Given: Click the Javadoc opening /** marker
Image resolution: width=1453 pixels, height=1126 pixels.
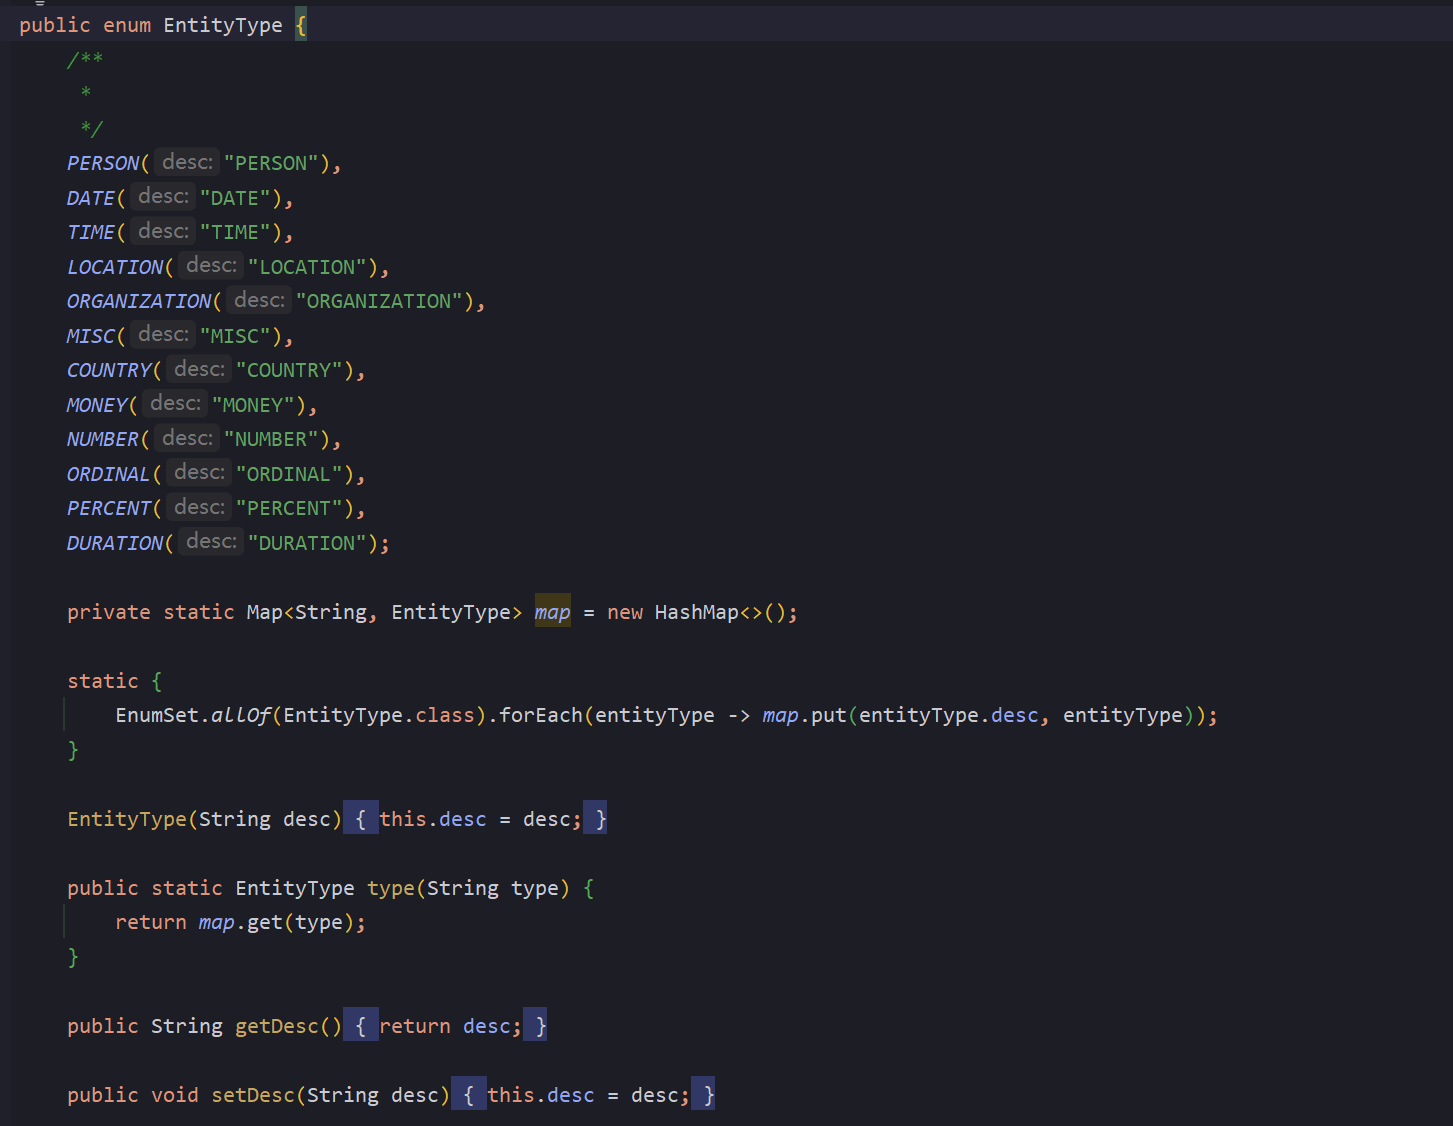Looking at the screenshot, I should point(85,60).
